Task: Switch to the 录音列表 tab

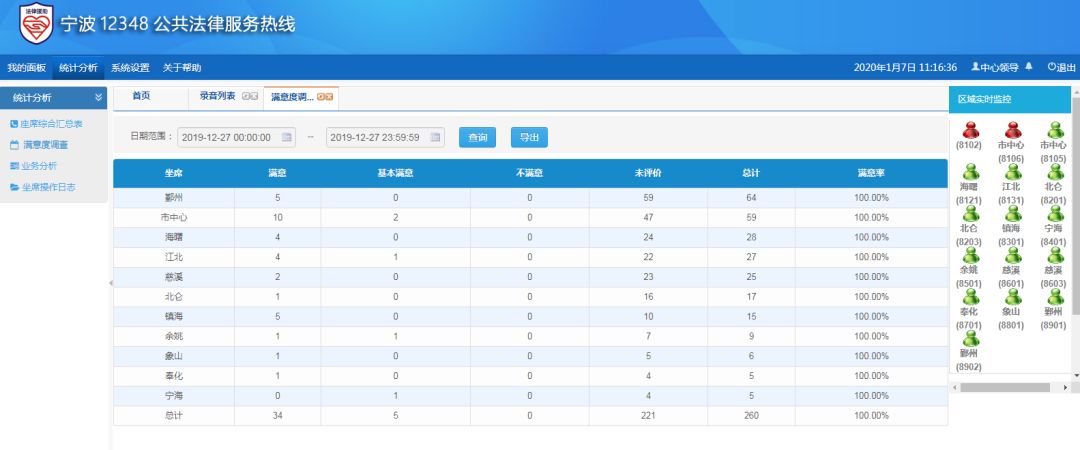Action: click(217, 96)
